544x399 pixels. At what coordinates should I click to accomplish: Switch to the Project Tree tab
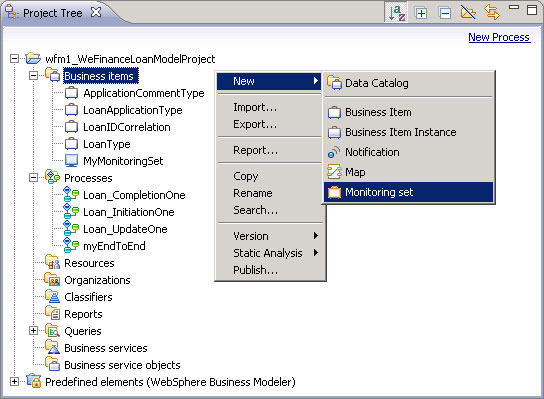[x=53, y=13]
